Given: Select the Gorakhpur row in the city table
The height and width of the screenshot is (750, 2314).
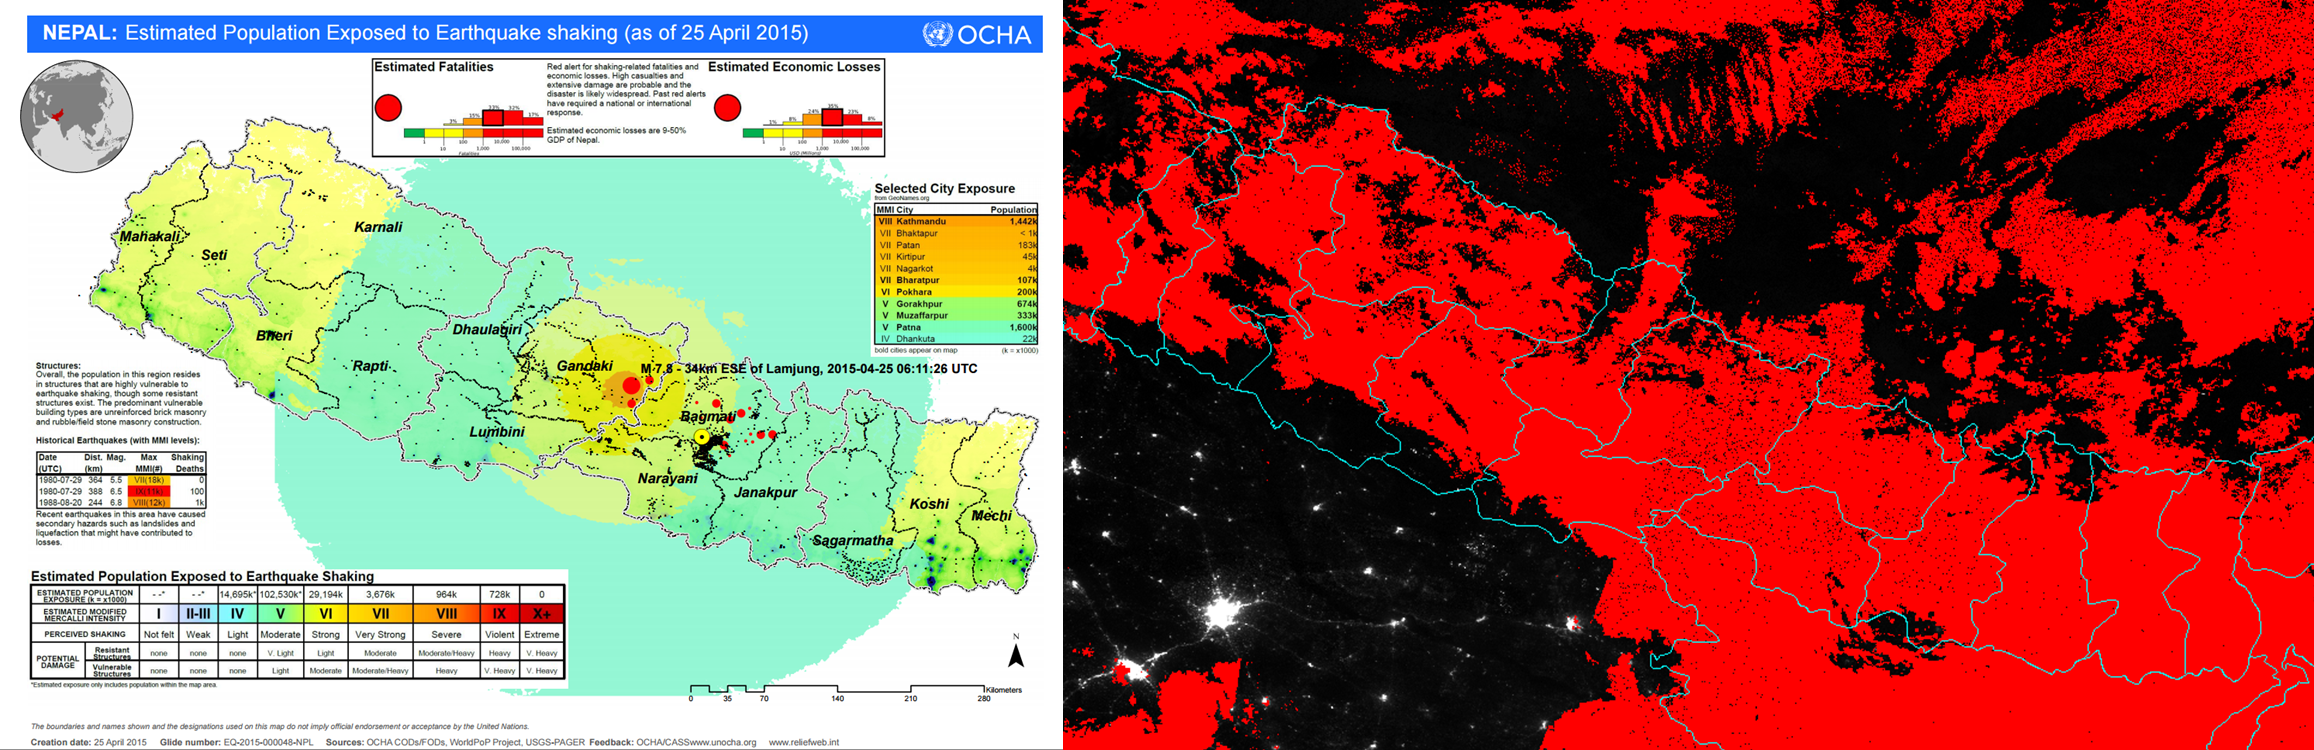Looking at the screenshot, I should (957, 304).
